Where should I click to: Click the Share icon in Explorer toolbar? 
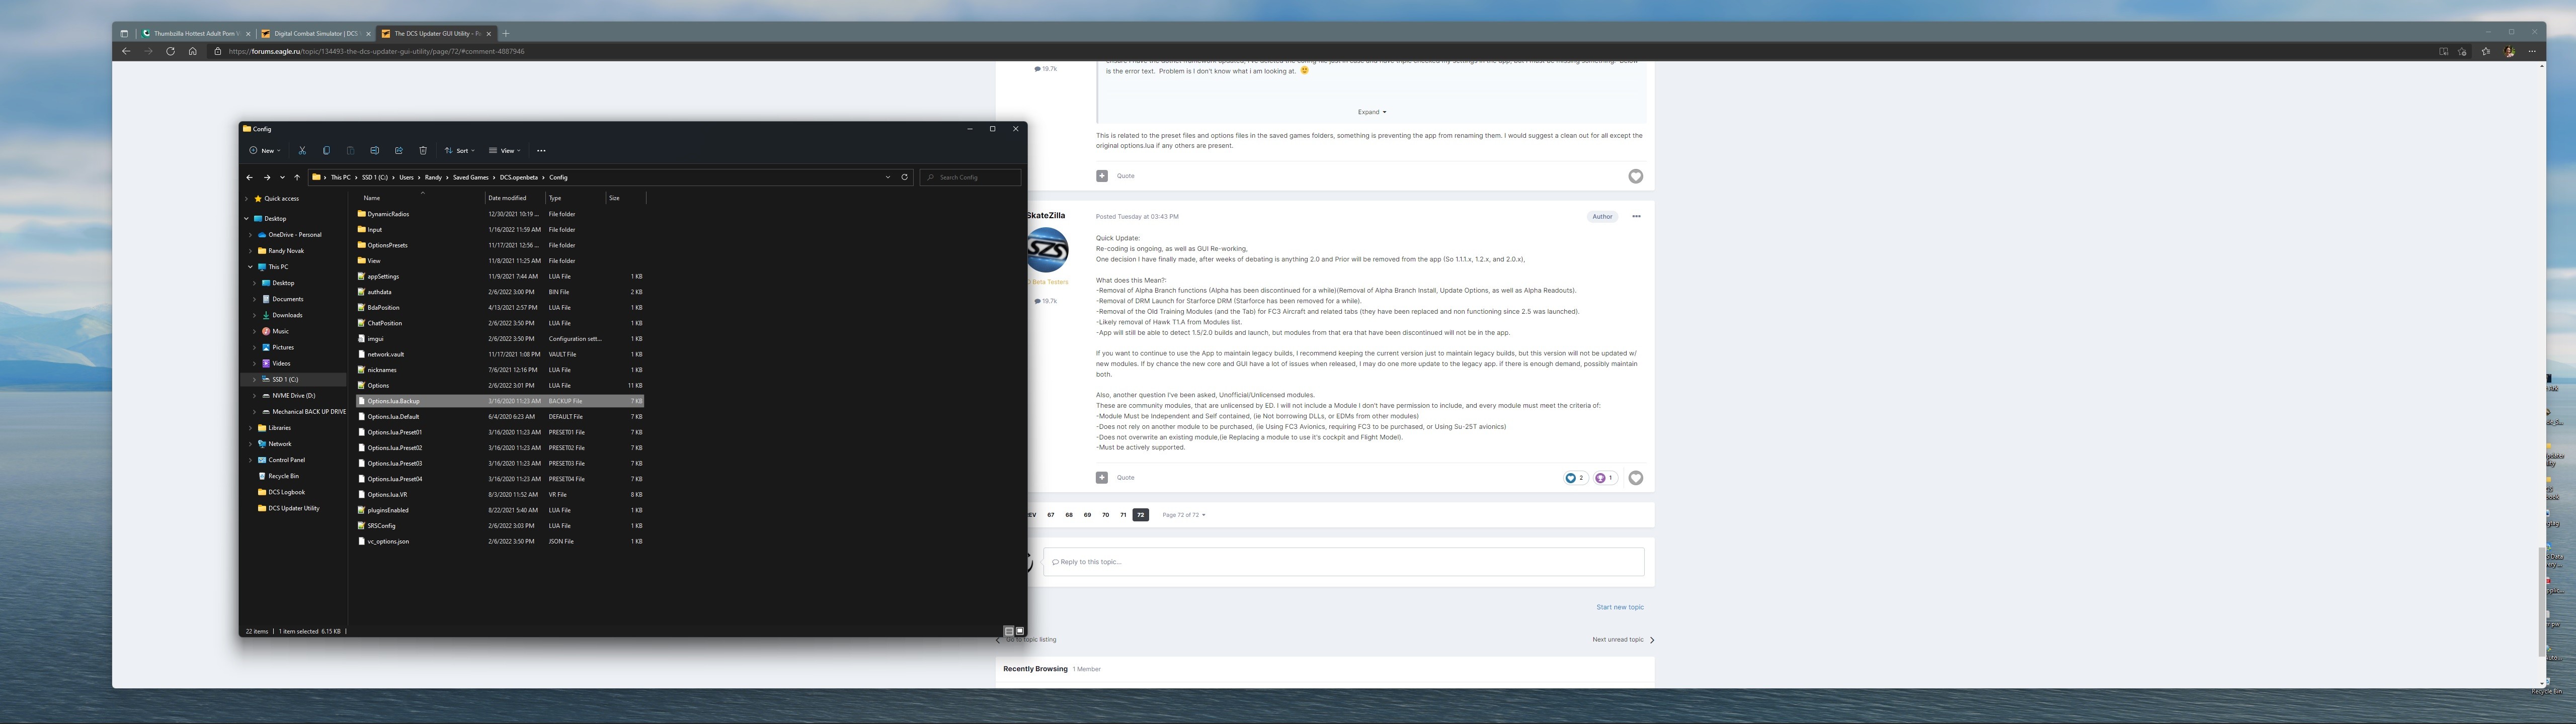pos(398,151)
